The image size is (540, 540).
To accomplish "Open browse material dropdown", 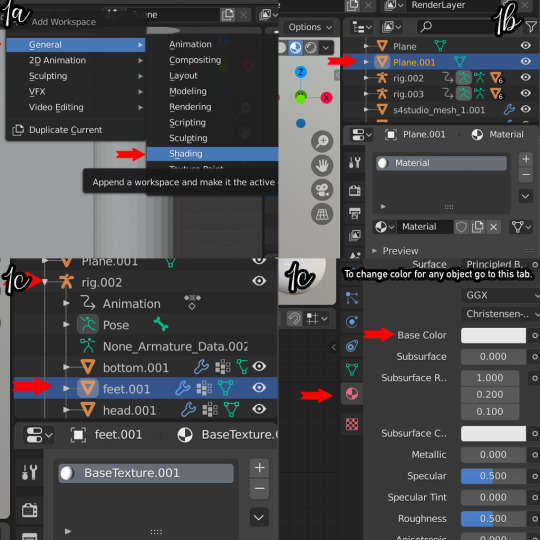I will (385, 227).
